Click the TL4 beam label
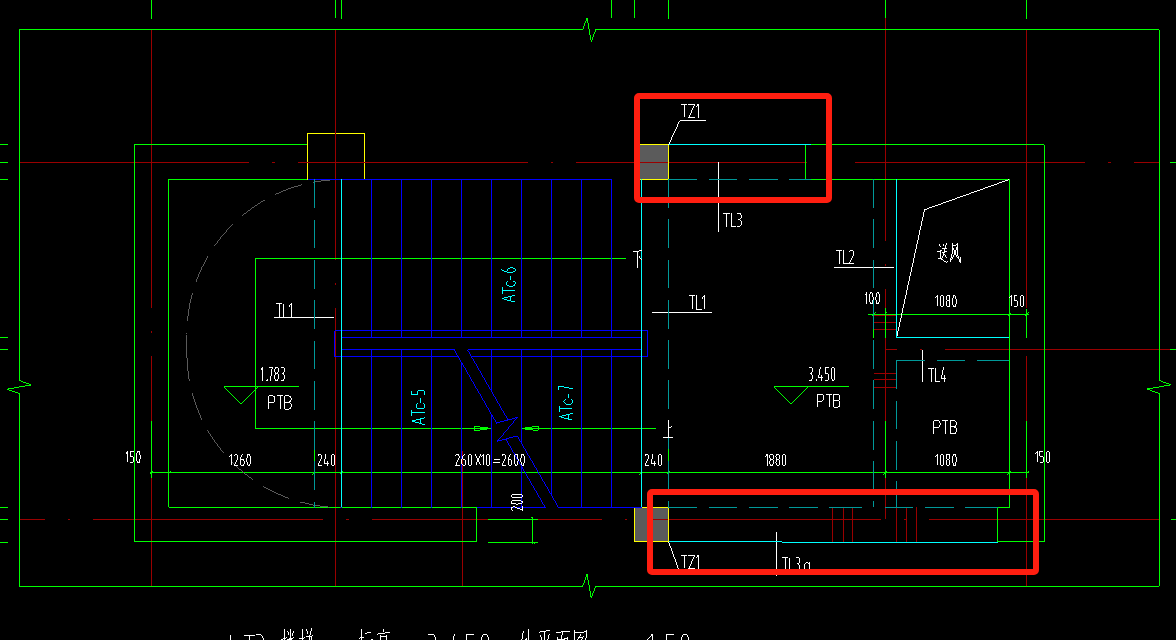Viewport: 1176px width, 640px height. (937, 375)
